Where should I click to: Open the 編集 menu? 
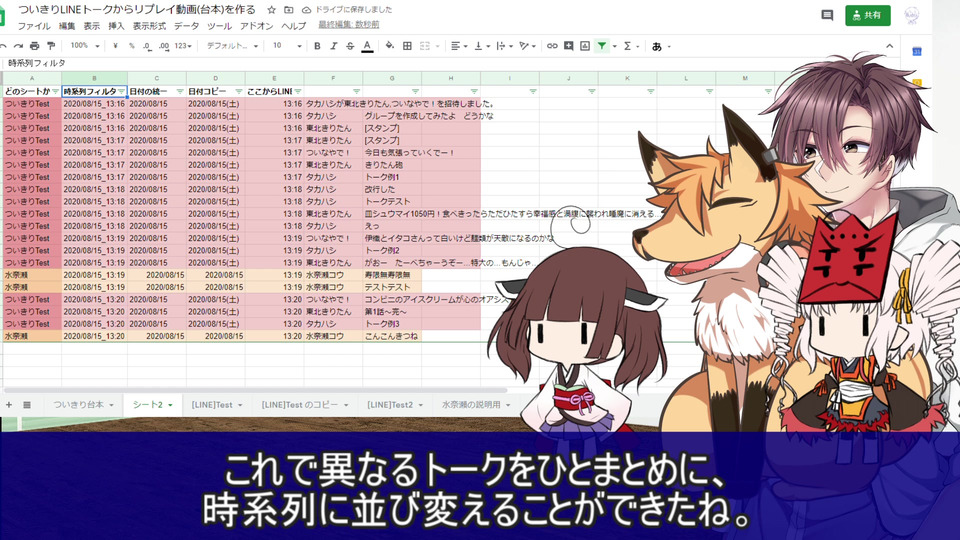tap(67, 26)
